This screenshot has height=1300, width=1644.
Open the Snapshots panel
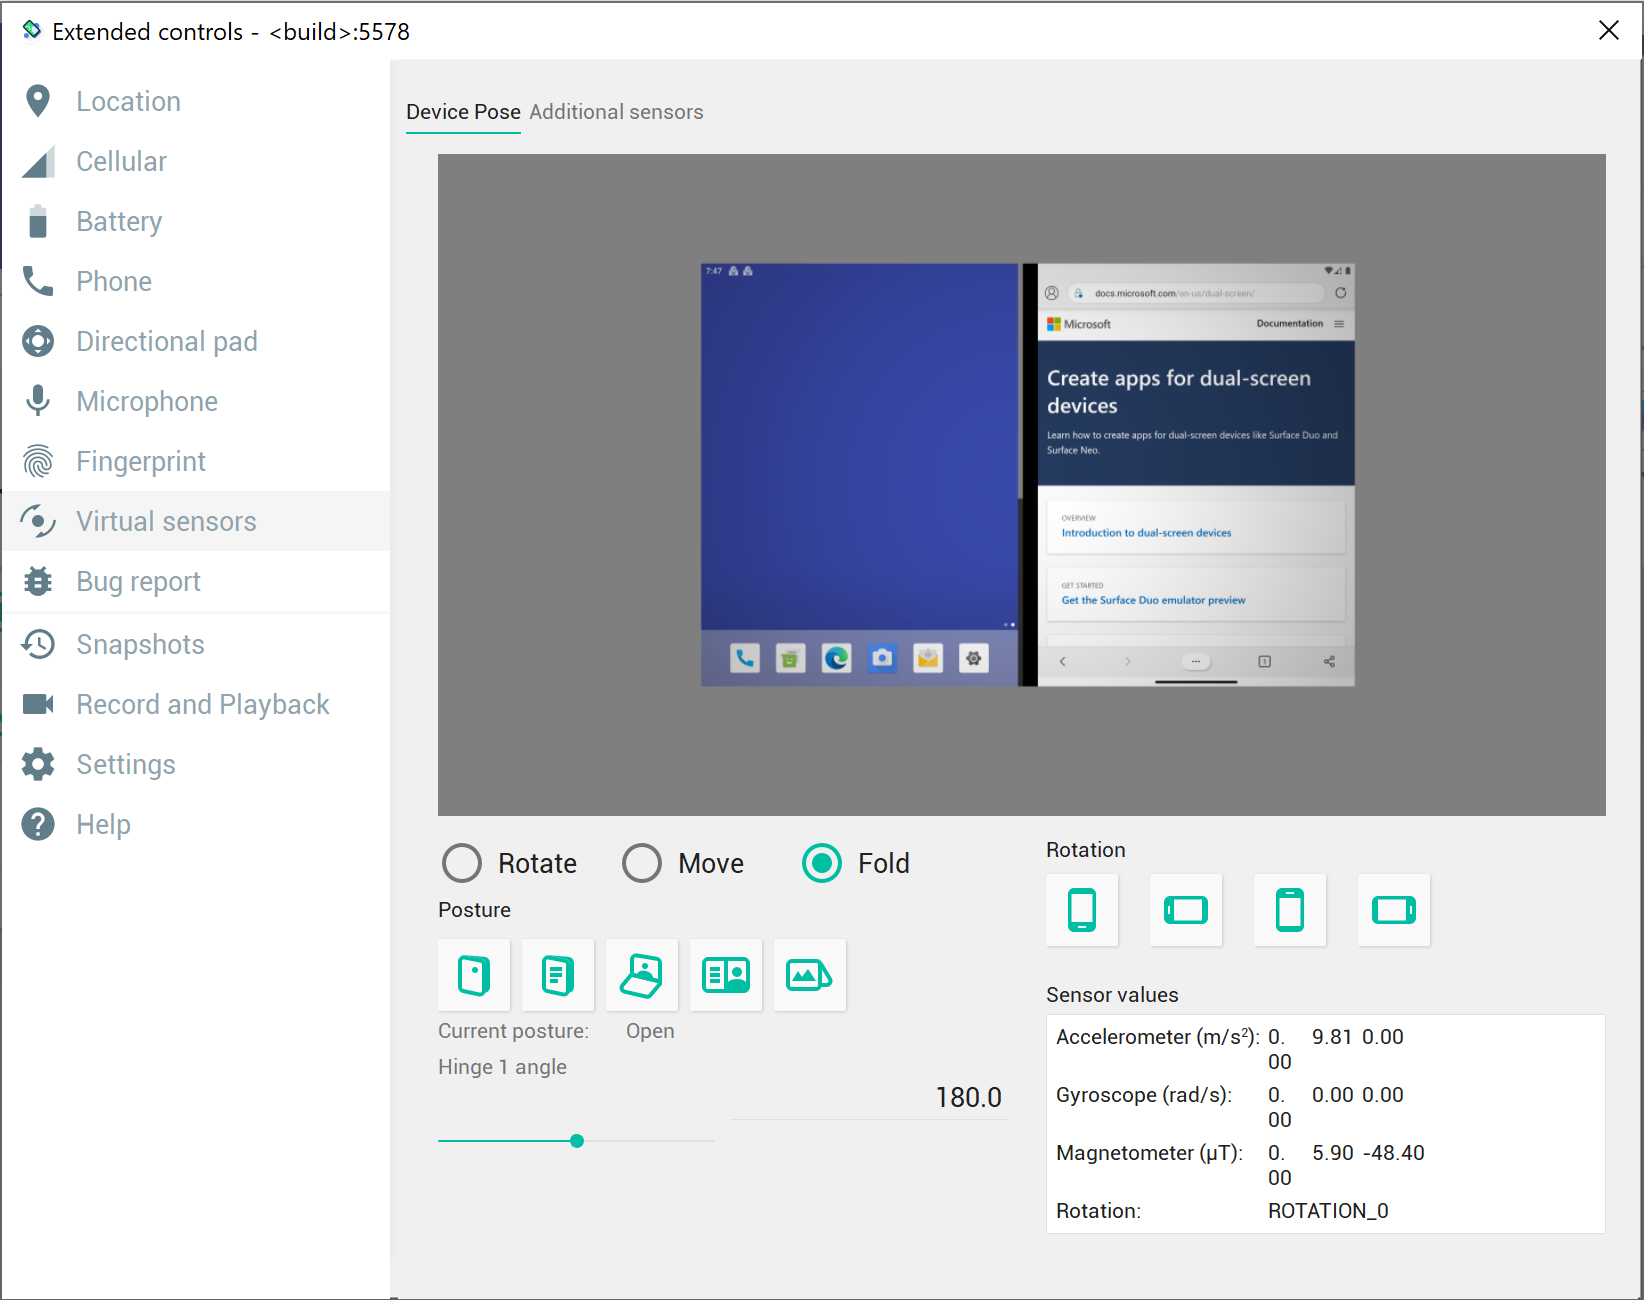(x=140, y=644)
